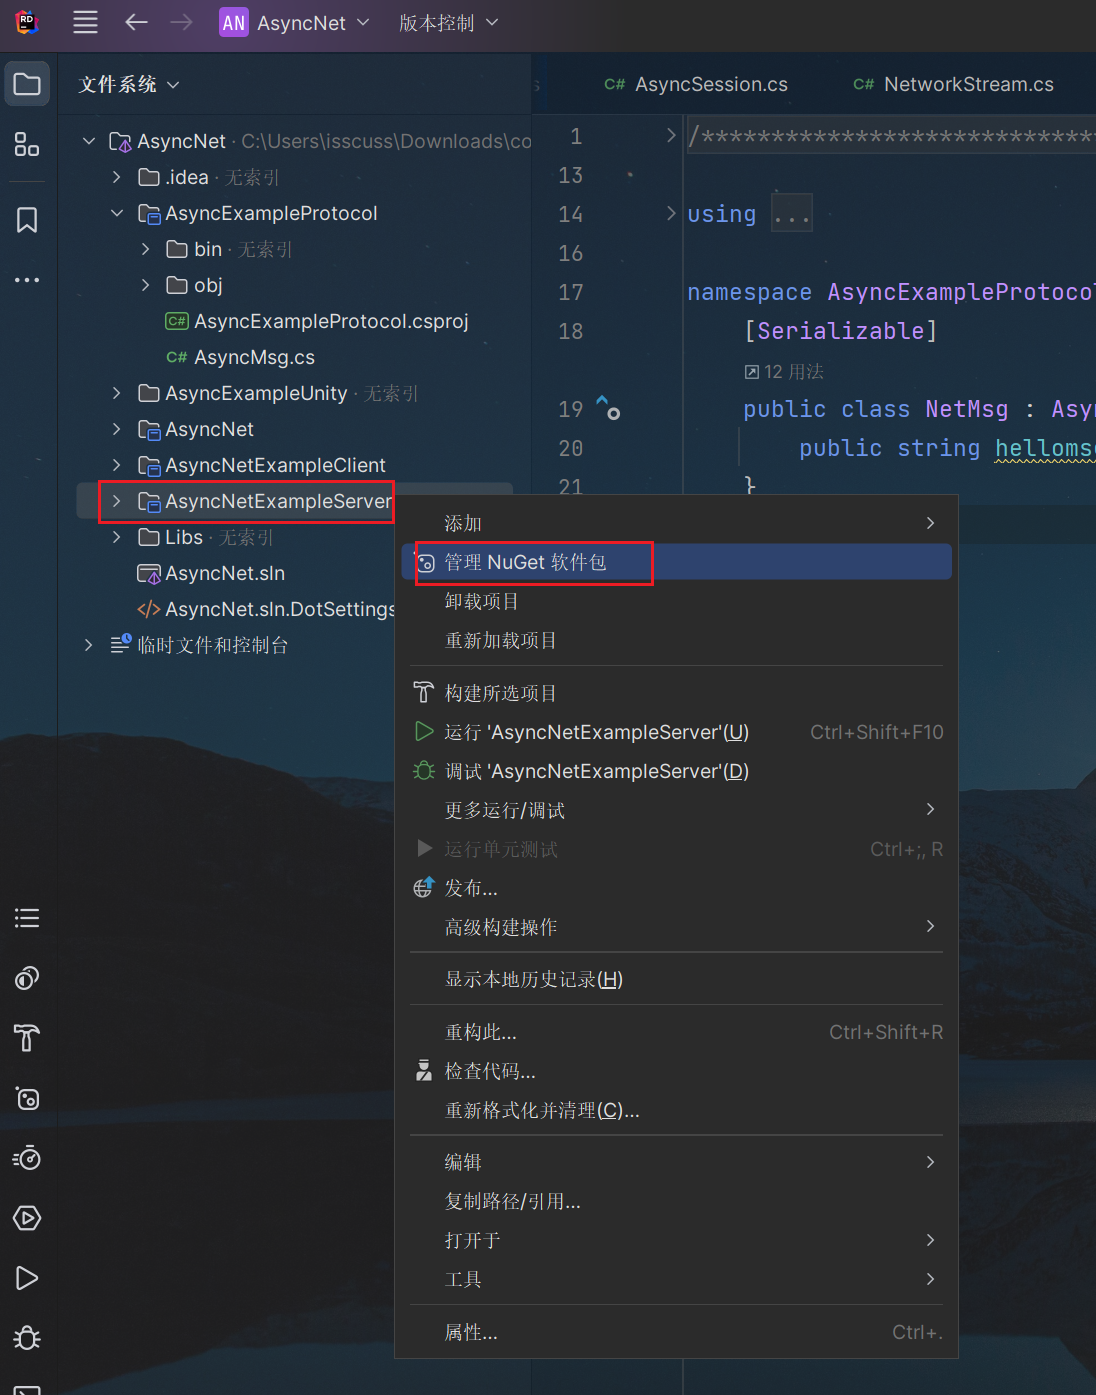Open 属性... from context menu
1096x1395 pixels.
coord(677,1332)
